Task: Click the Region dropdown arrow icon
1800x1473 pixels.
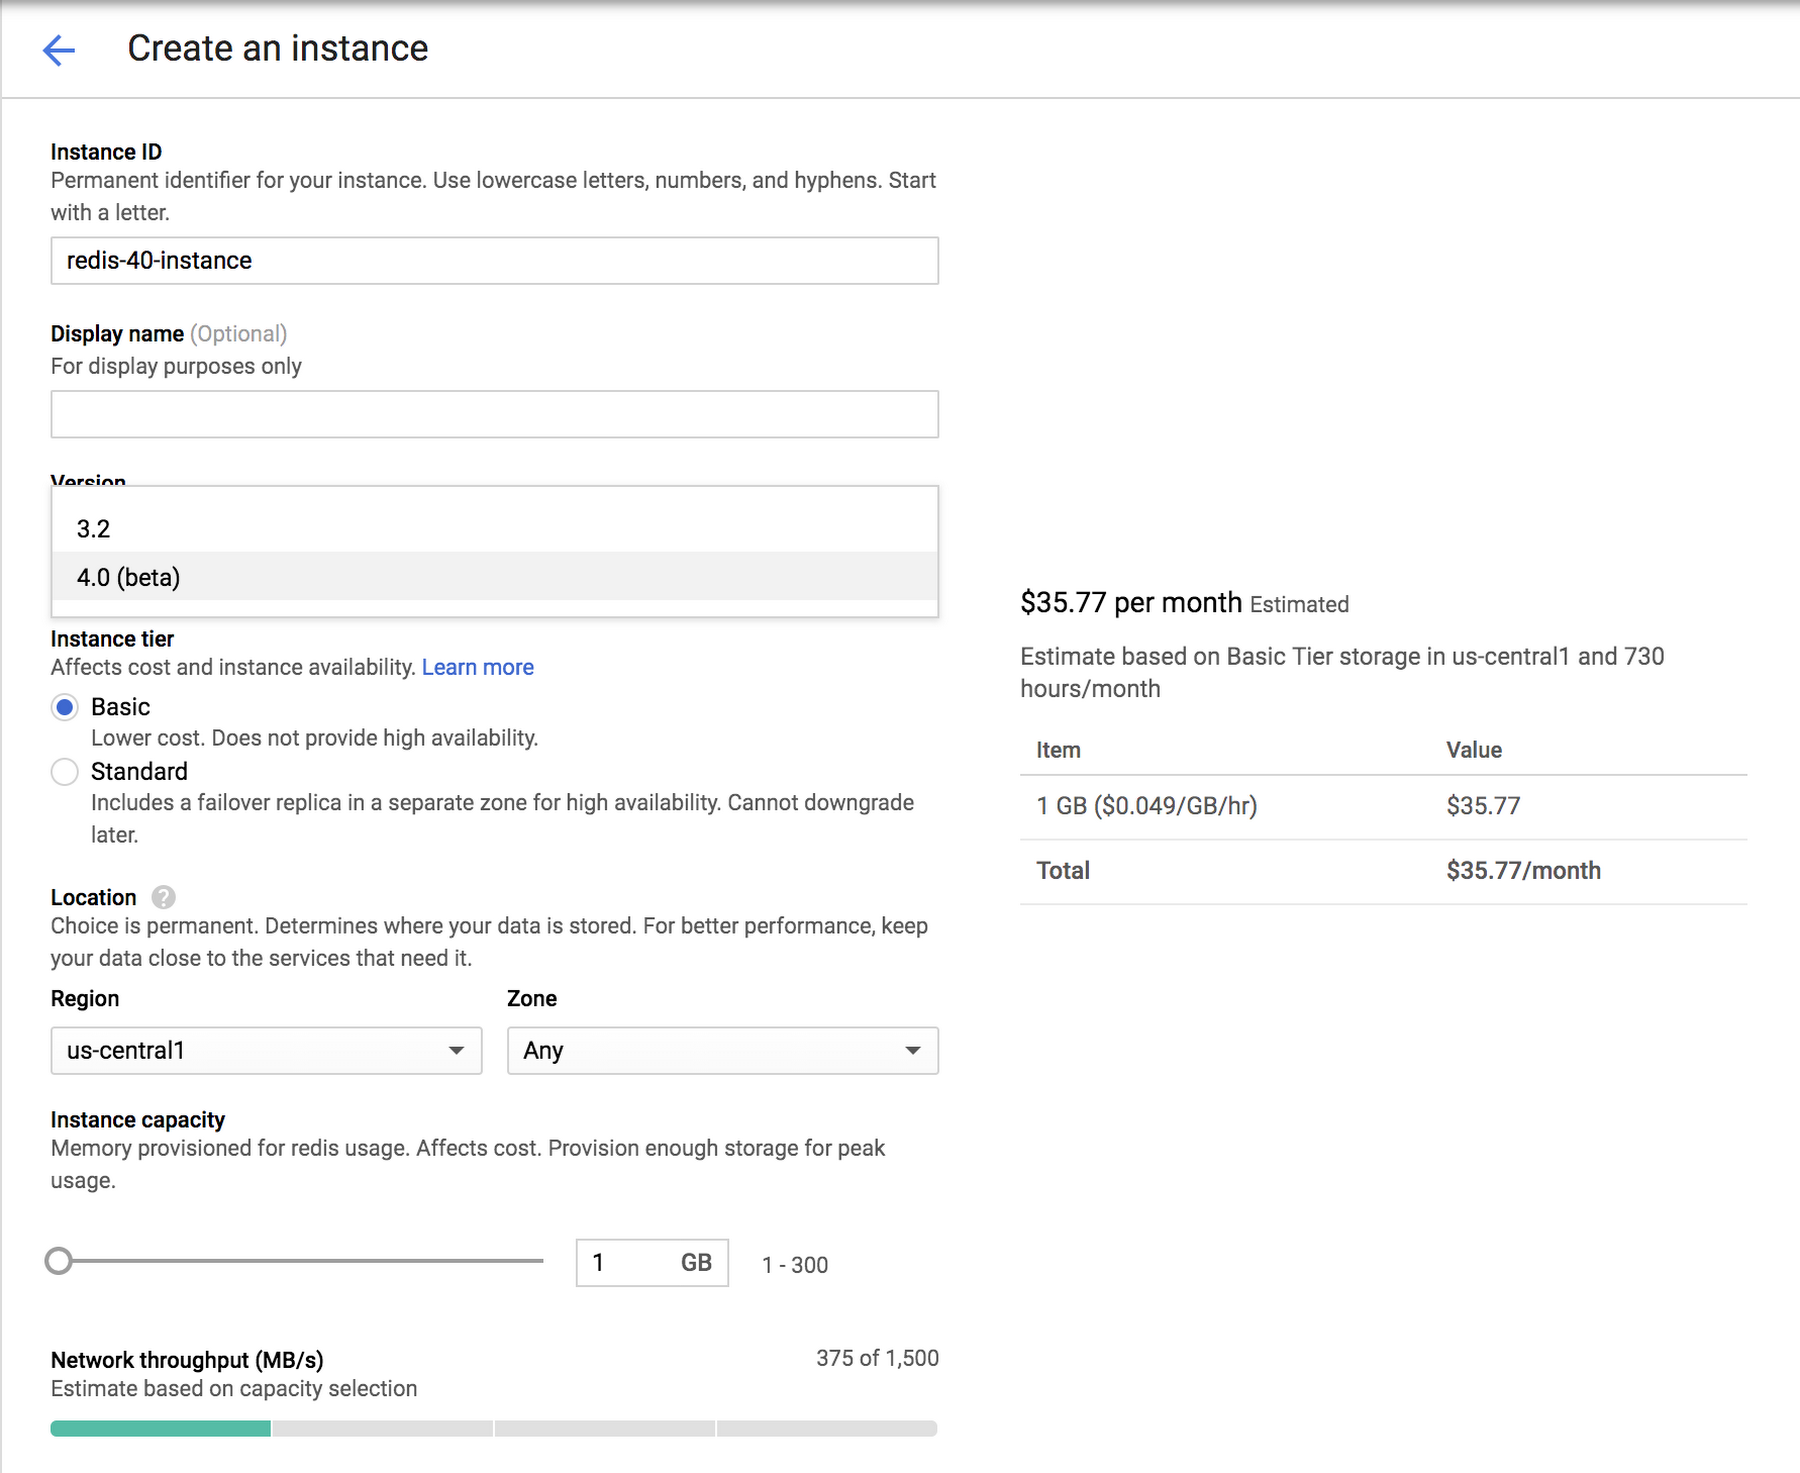Action: coord(458,1051)
